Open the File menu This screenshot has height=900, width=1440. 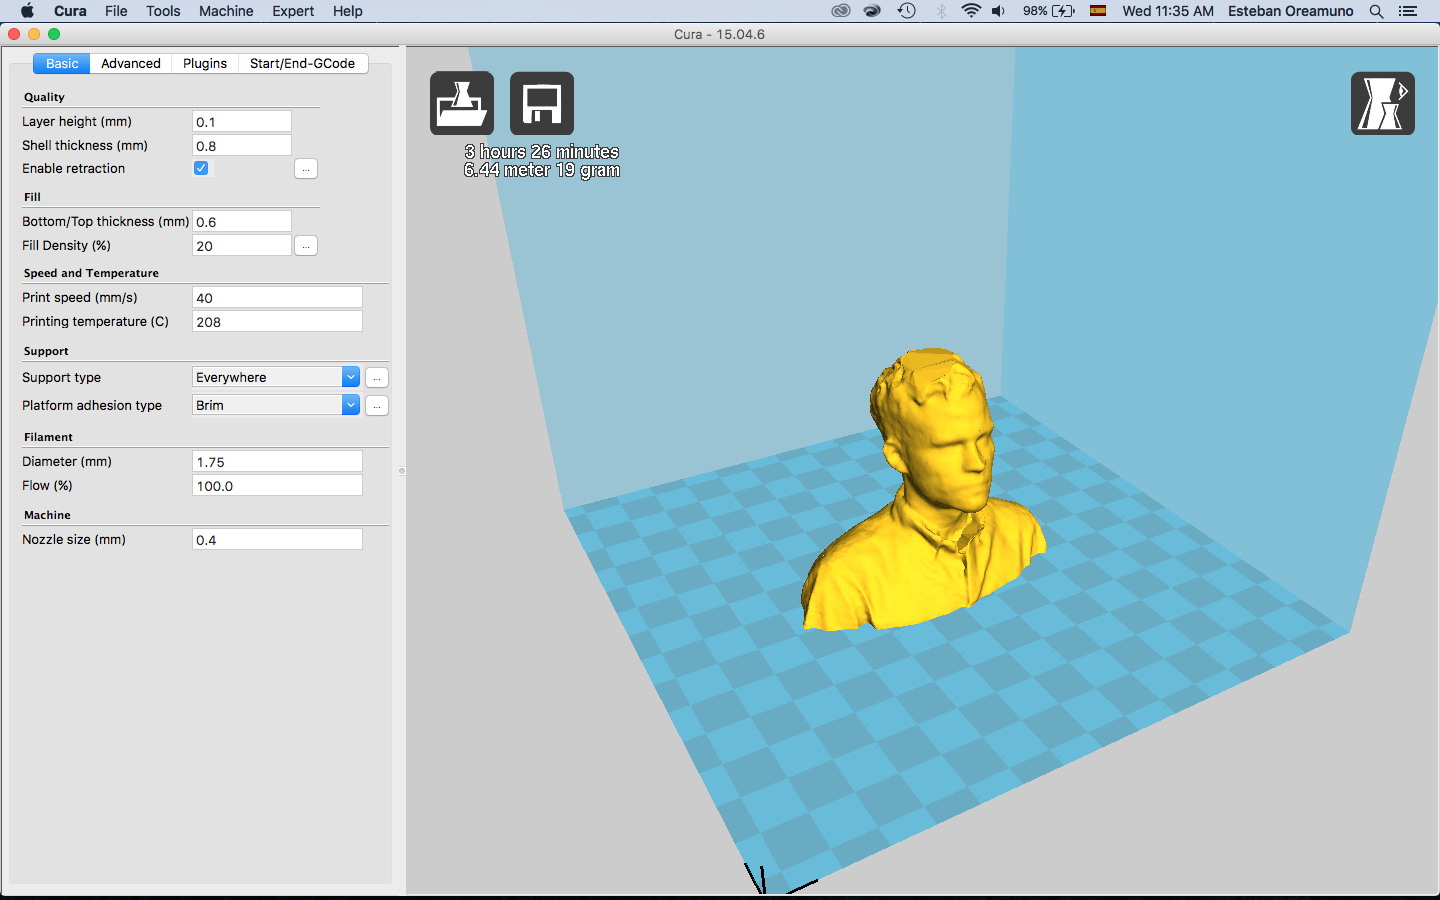[116, 11]
